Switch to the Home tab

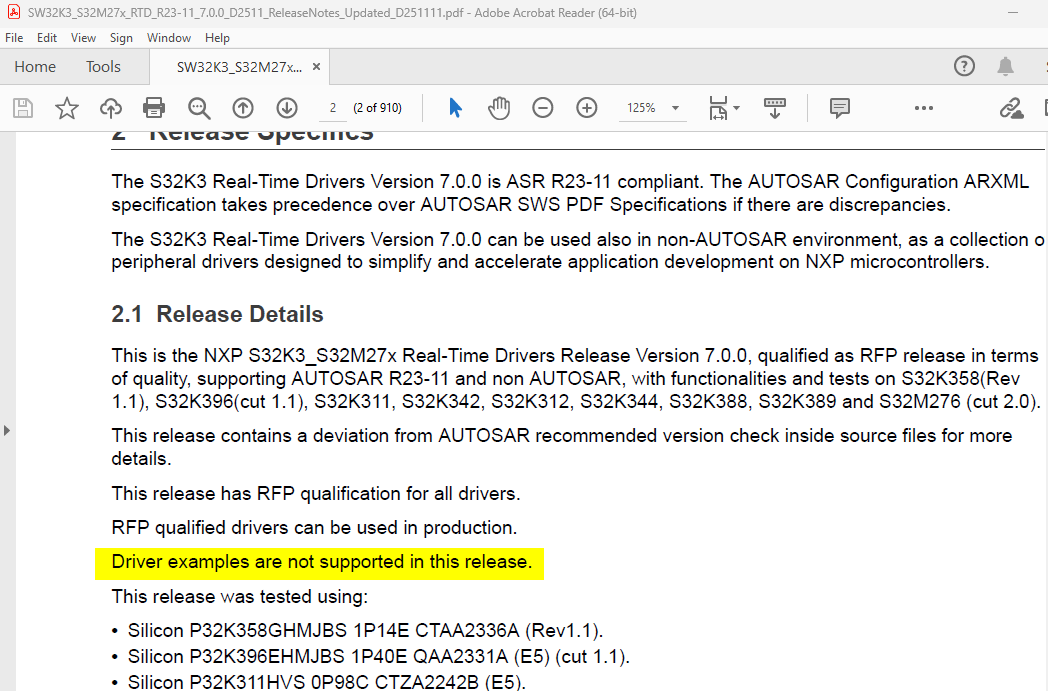tap(35, 66)
